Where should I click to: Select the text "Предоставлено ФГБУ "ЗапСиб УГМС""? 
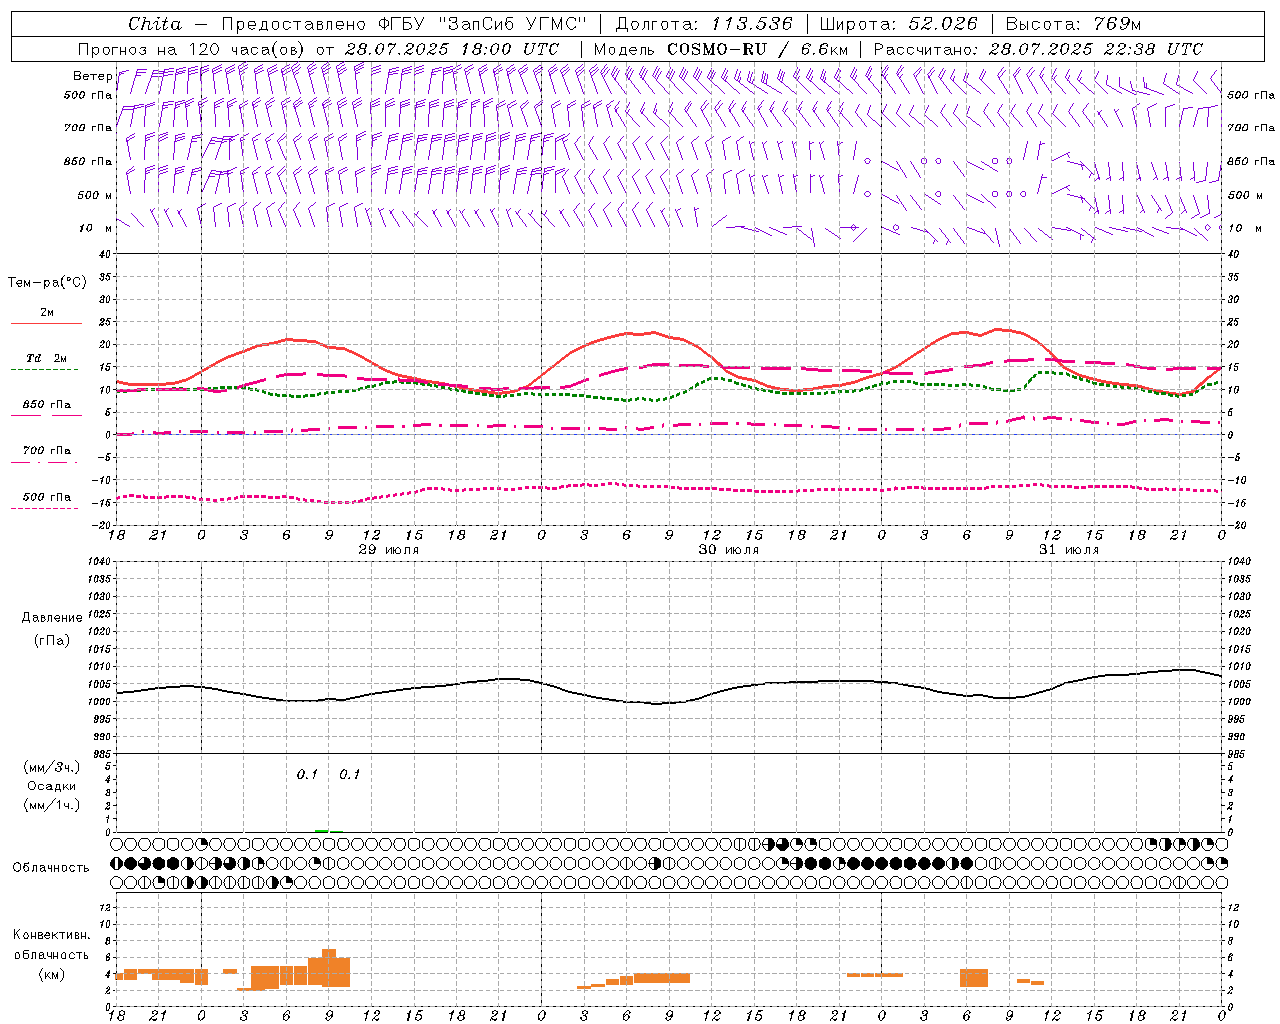[403, 24]
